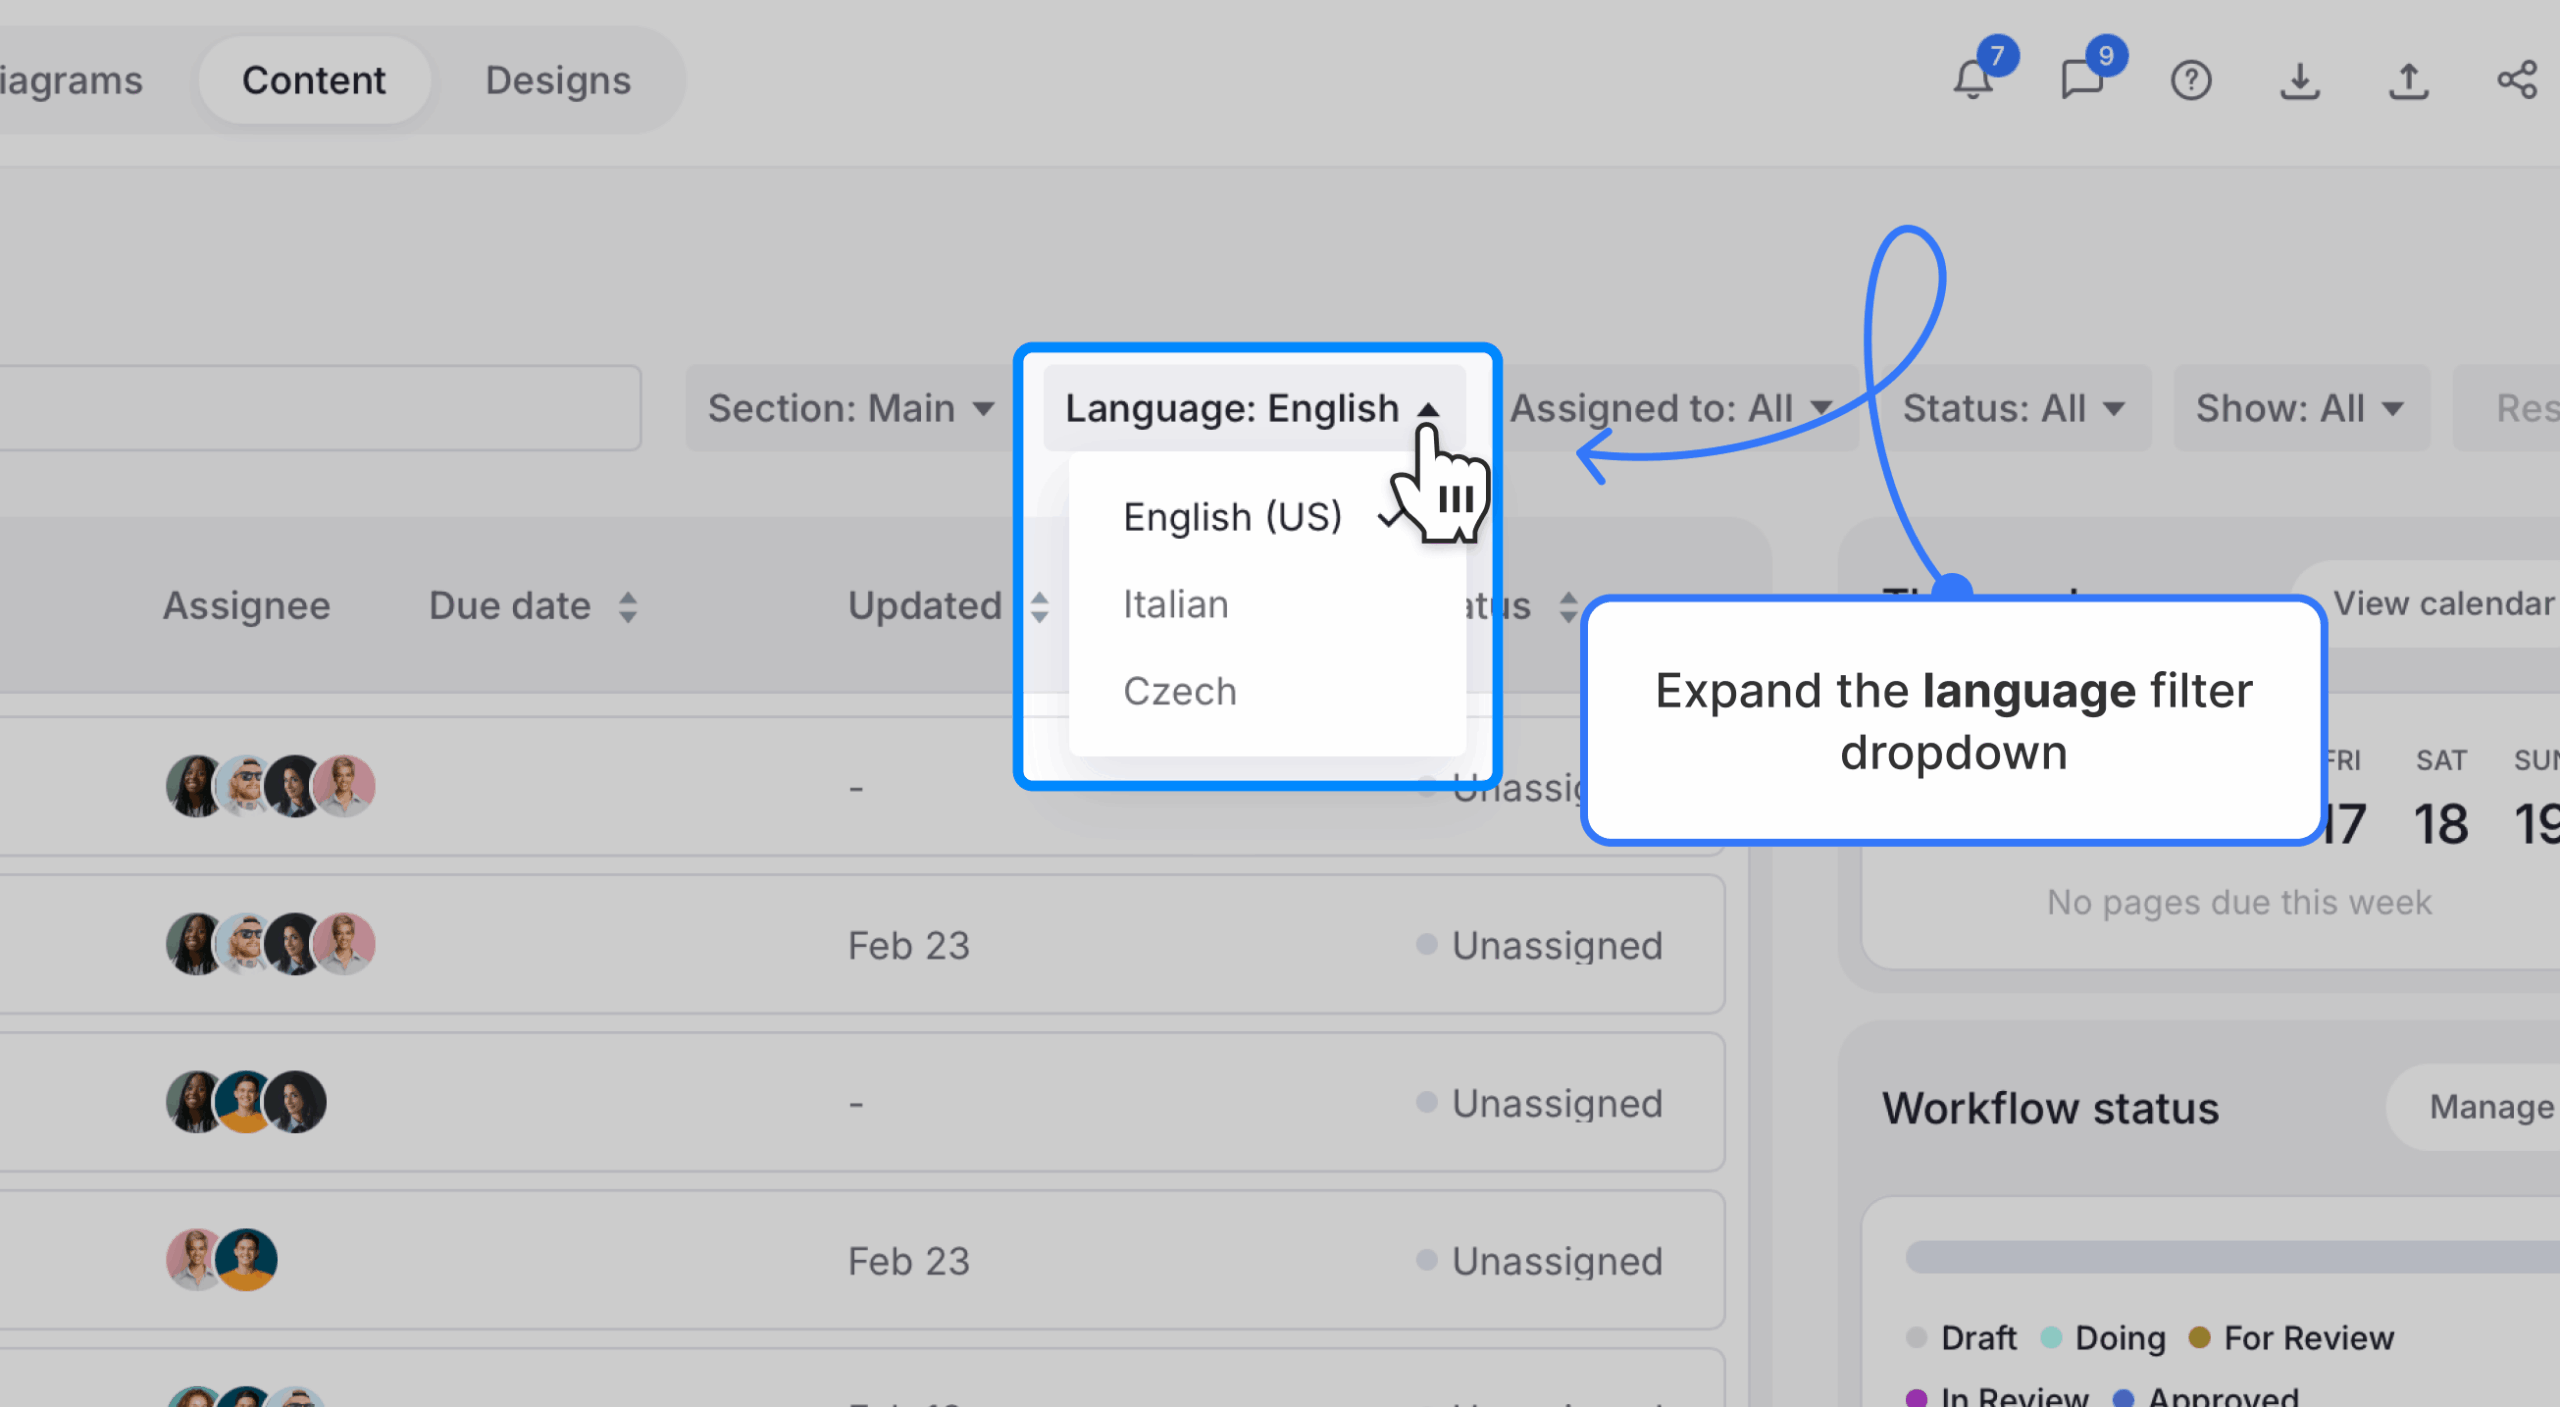Click the two-avatar assignee group
Viewport: 2560px width, 1407px height.
pyautogui.click(x=221, y=1260)
